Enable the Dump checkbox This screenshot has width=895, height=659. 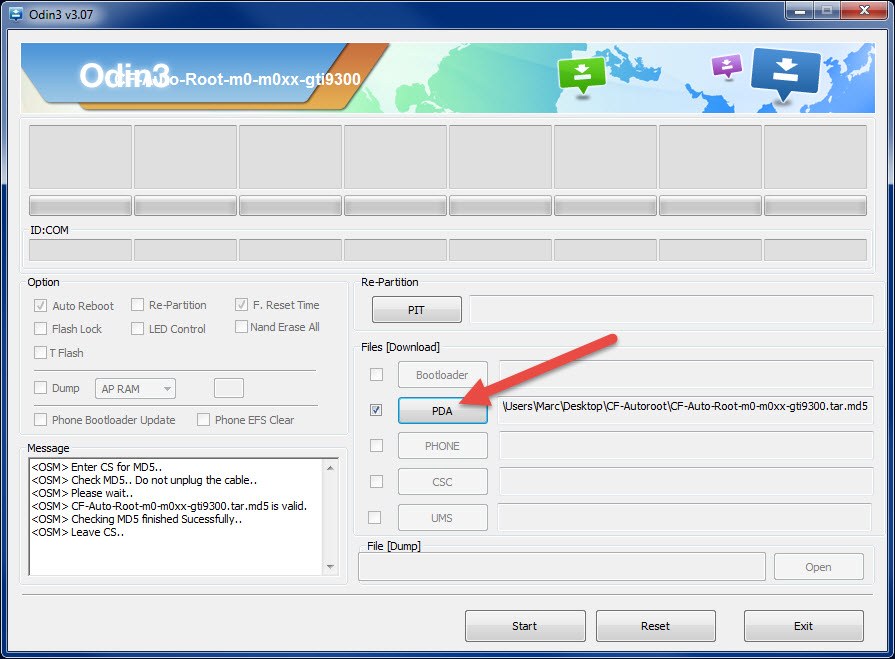point(41,388)
